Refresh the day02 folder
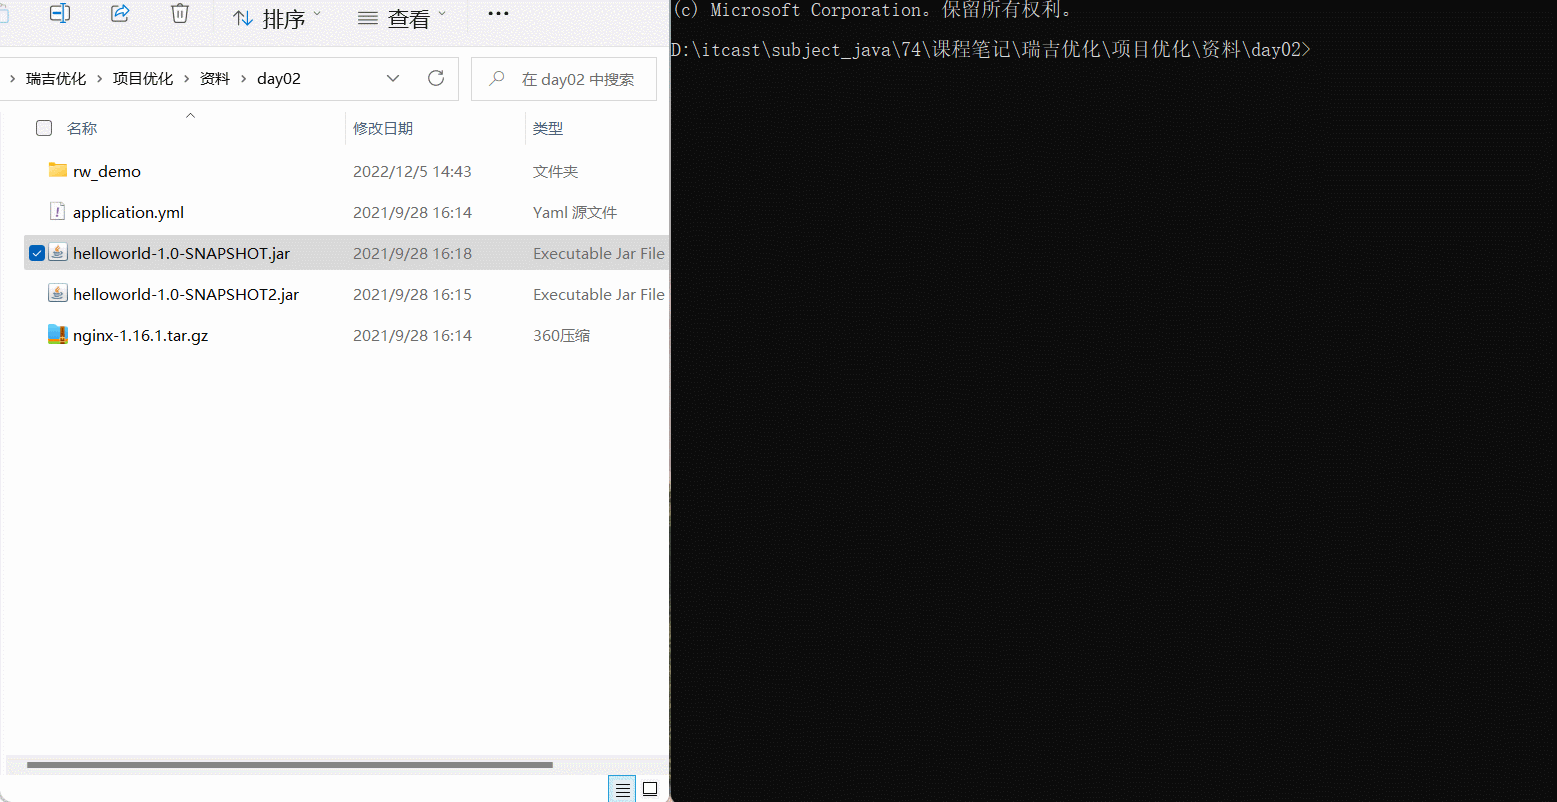The height and width of the screenshot is (802, 1557). click(436, 78)
